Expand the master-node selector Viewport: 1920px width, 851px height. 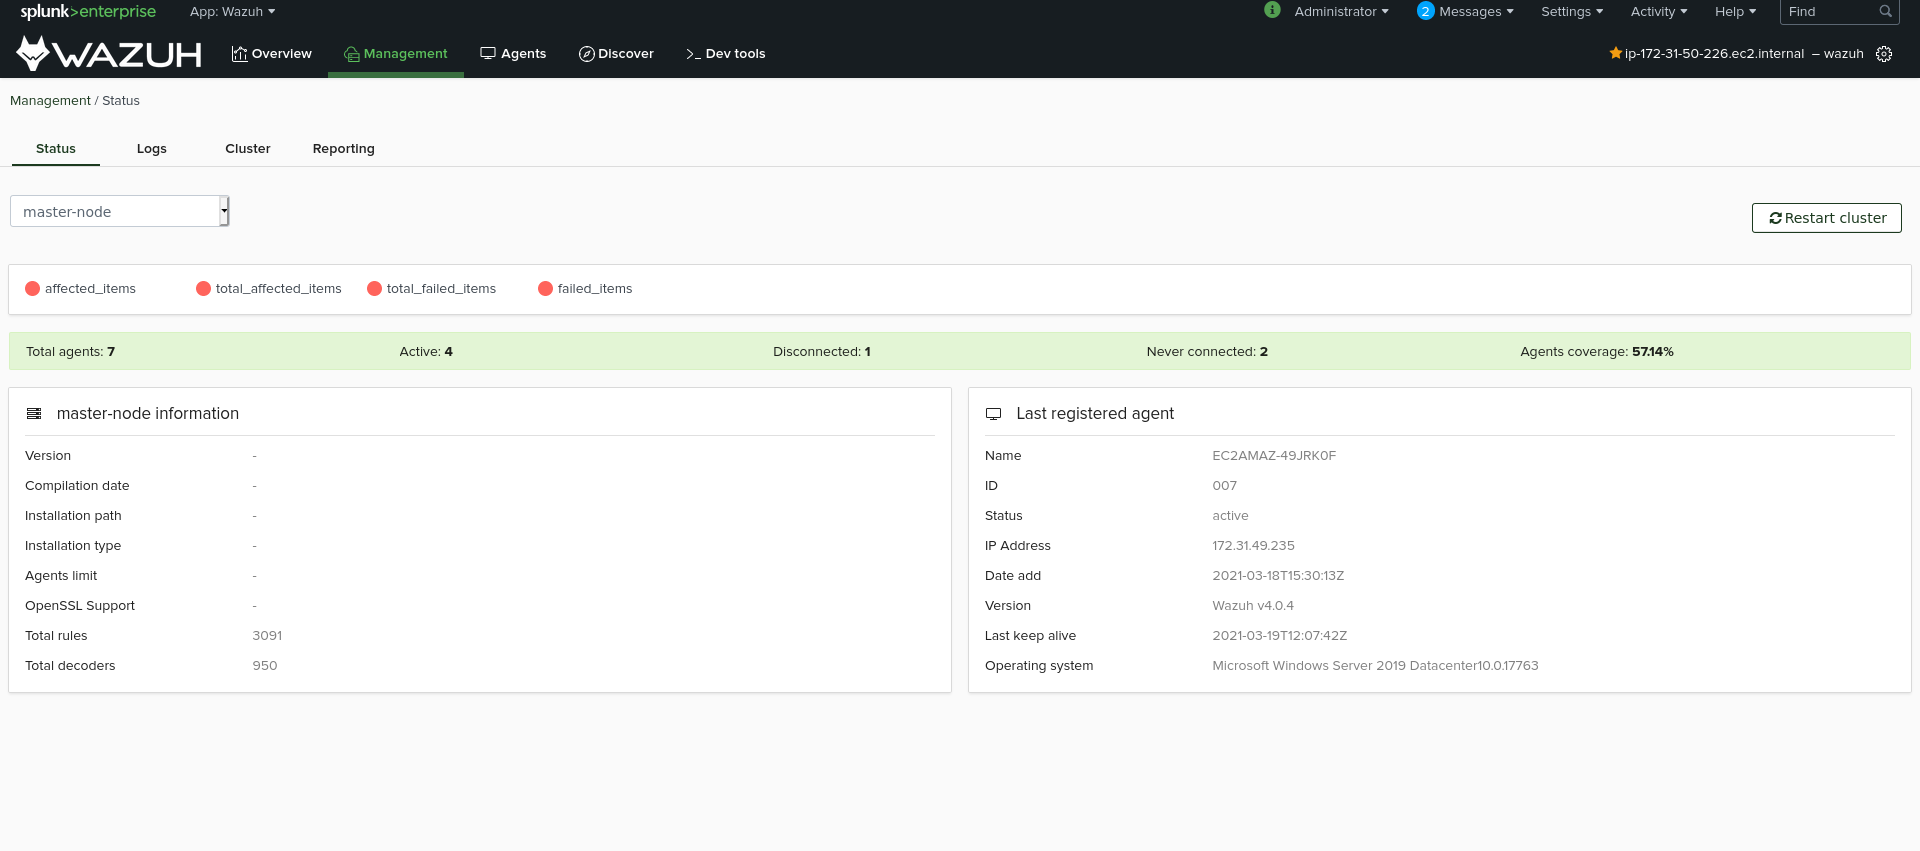[x=120, y=211]
